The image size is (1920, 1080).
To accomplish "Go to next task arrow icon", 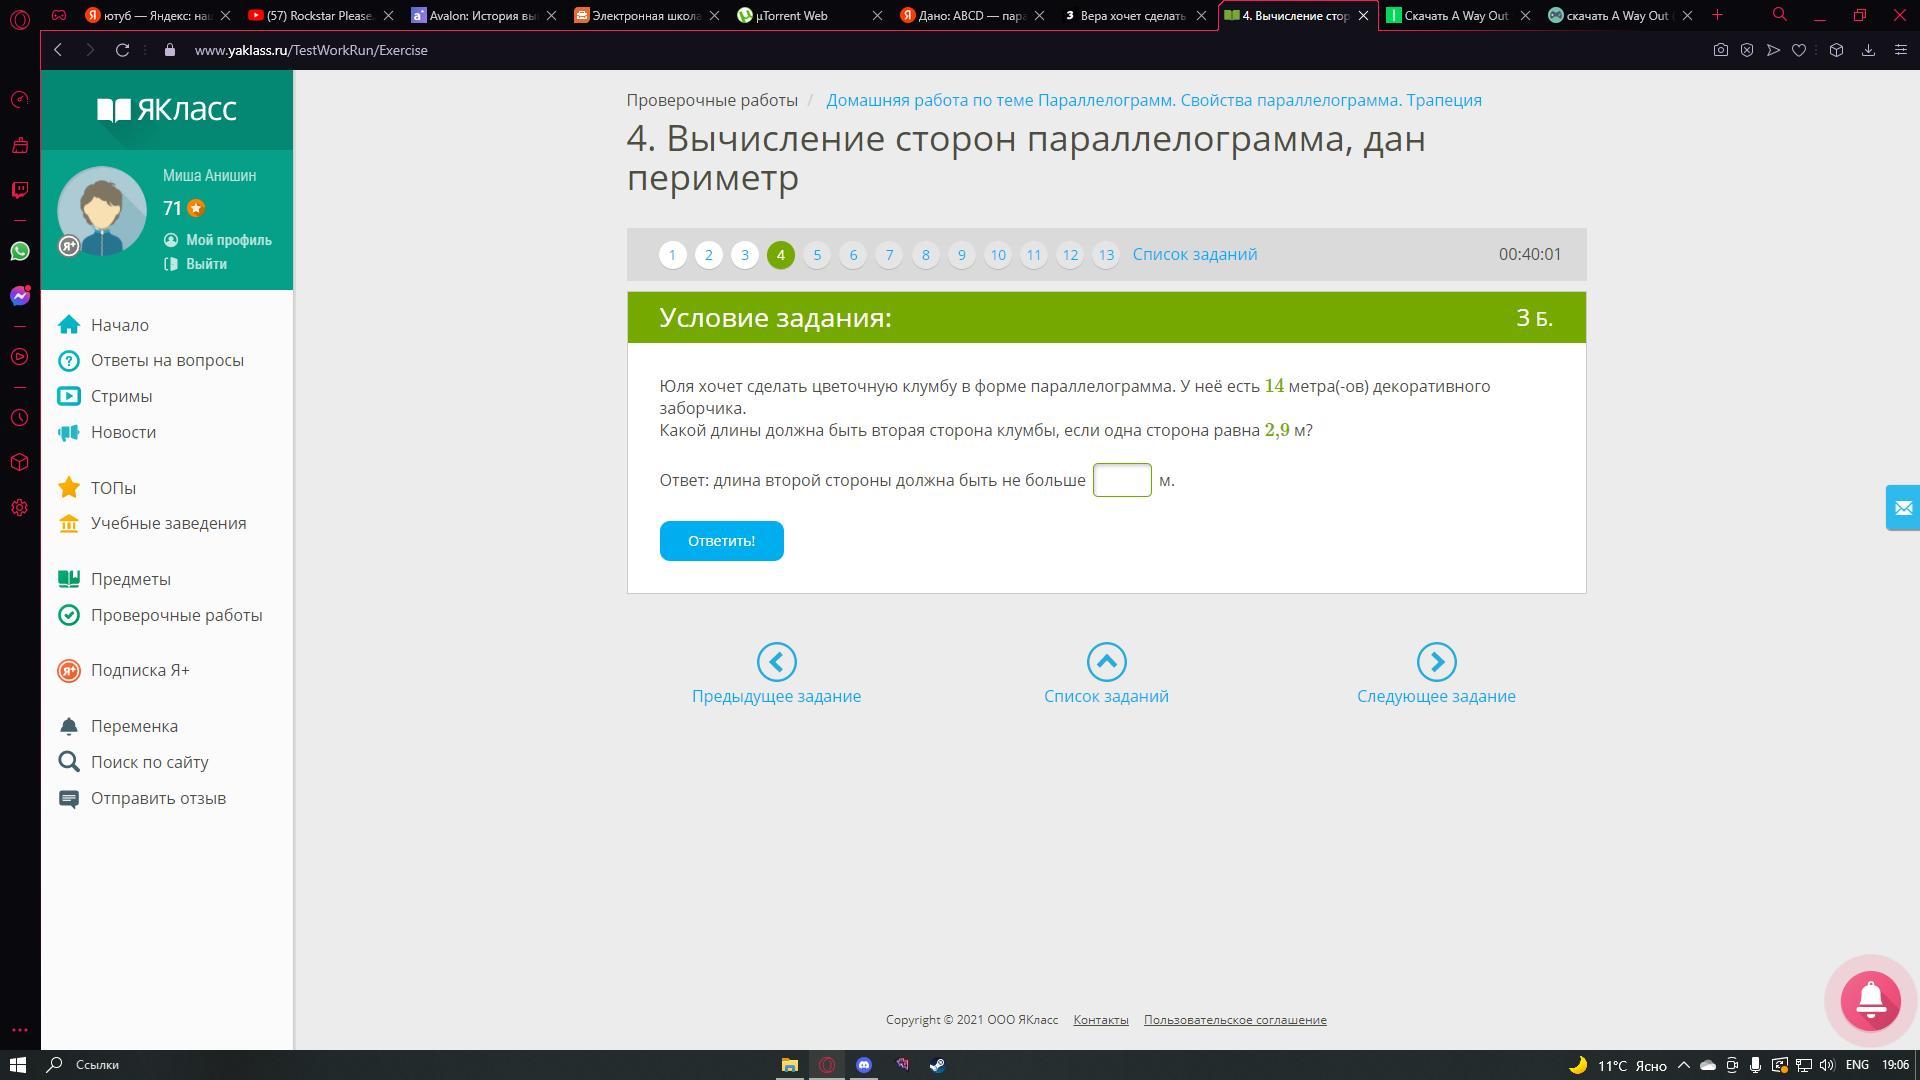I will click(1436, 662).
